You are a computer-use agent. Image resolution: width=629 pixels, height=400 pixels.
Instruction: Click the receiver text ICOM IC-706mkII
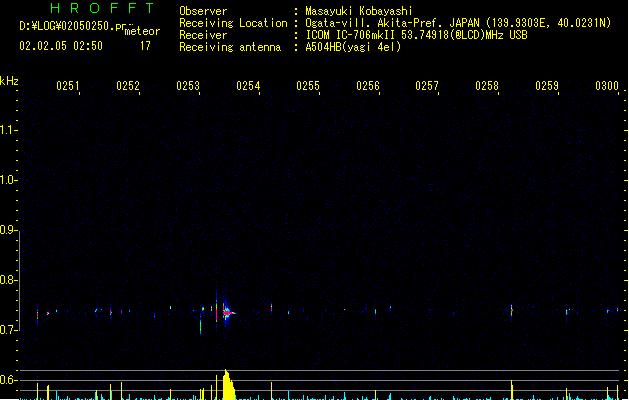350,35
